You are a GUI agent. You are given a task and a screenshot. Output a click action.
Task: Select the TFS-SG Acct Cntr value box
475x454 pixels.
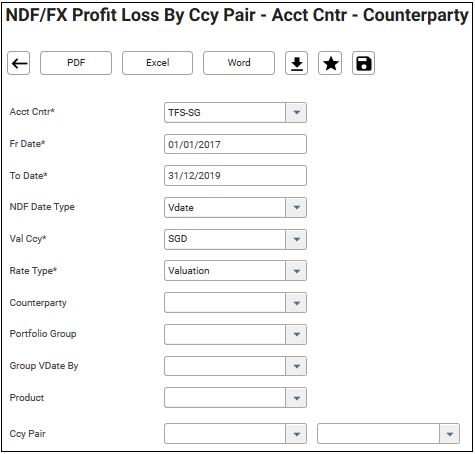point(225,113)
